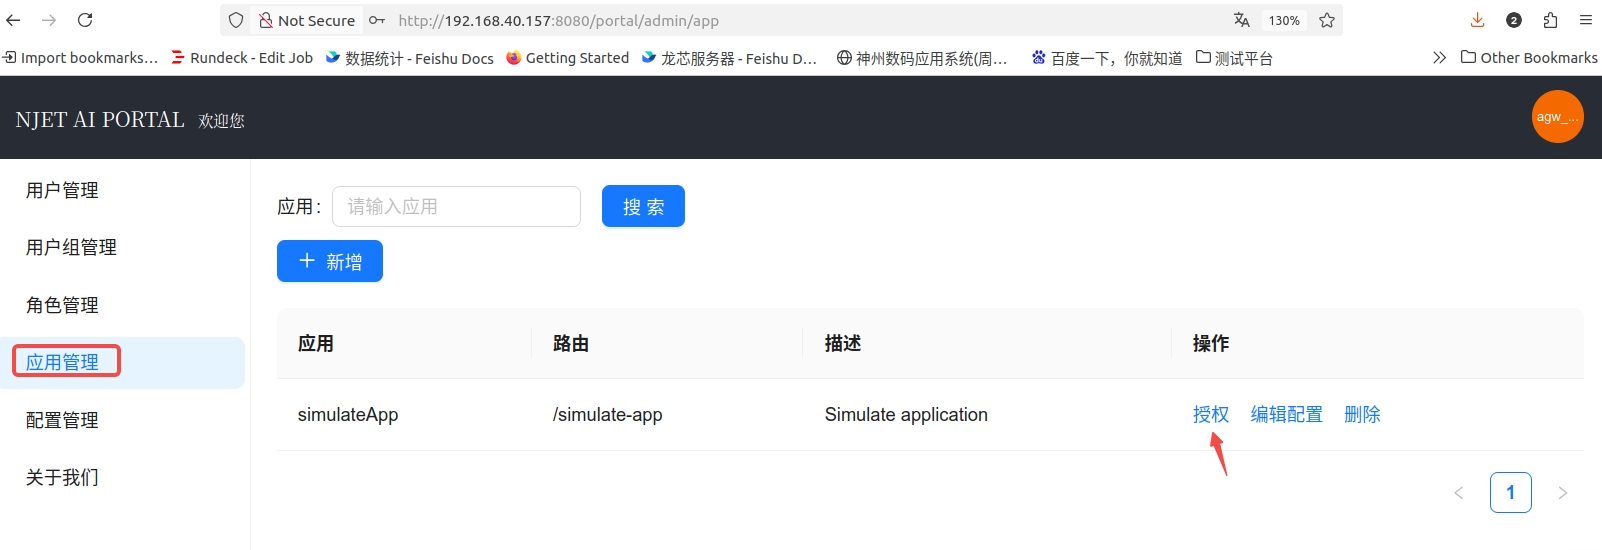Click 删除 link for simulateApp
The height and width of the screenshot is (550, 1602).
[1362, 414]
